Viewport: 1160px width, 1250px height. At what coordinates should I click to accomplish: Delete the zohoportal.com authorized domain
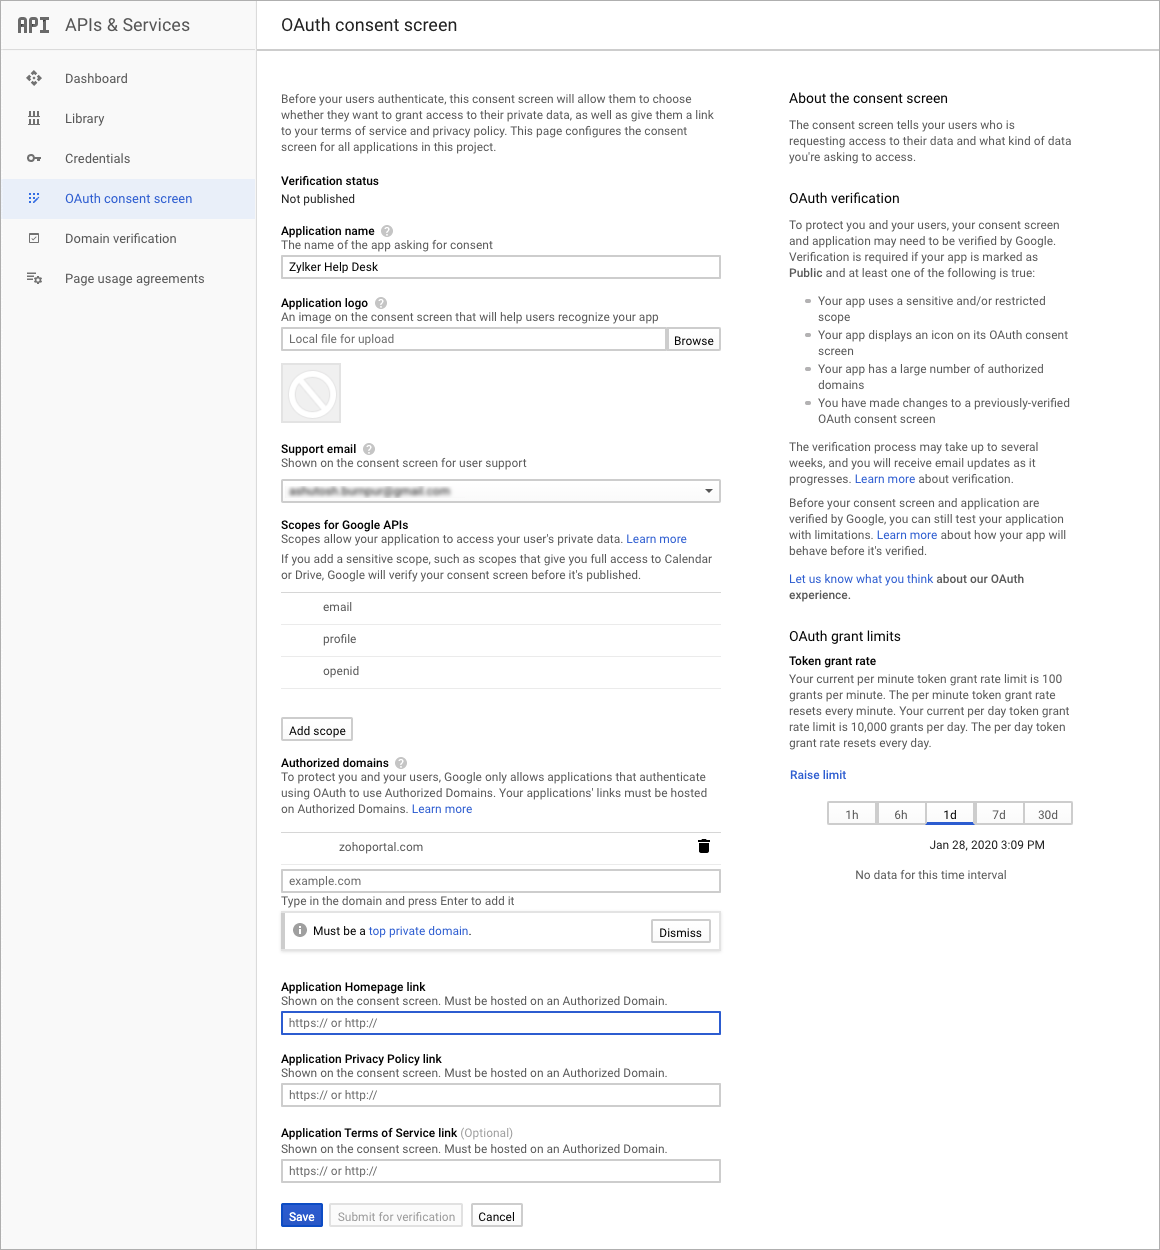point(704,846)
